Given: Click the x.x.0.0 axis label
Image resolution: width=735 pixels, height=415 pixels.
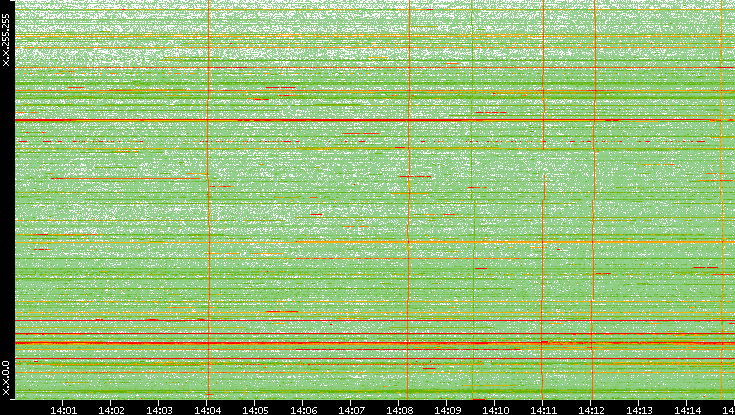Looking at the screenshot, I should [6, 378].
